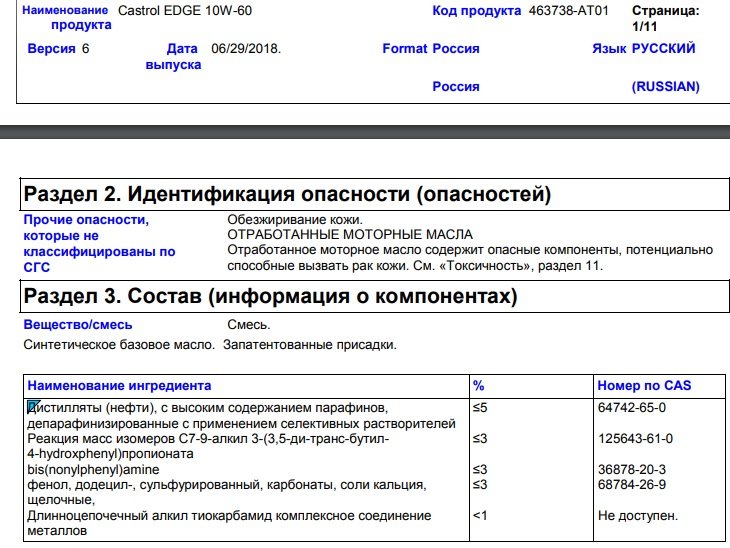Click column header 'Номер по CAS'

click(x=644, y=386)
